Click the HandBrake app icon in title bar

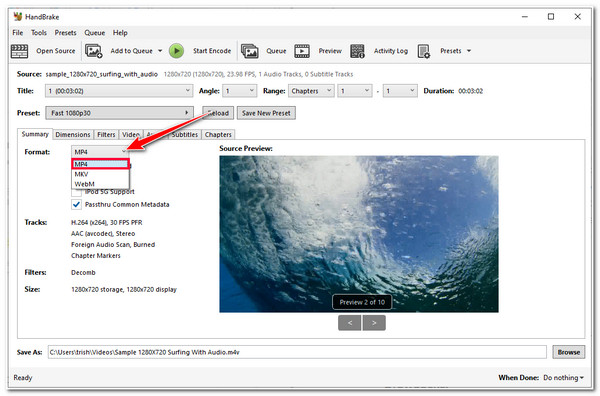tap(18, 16)
